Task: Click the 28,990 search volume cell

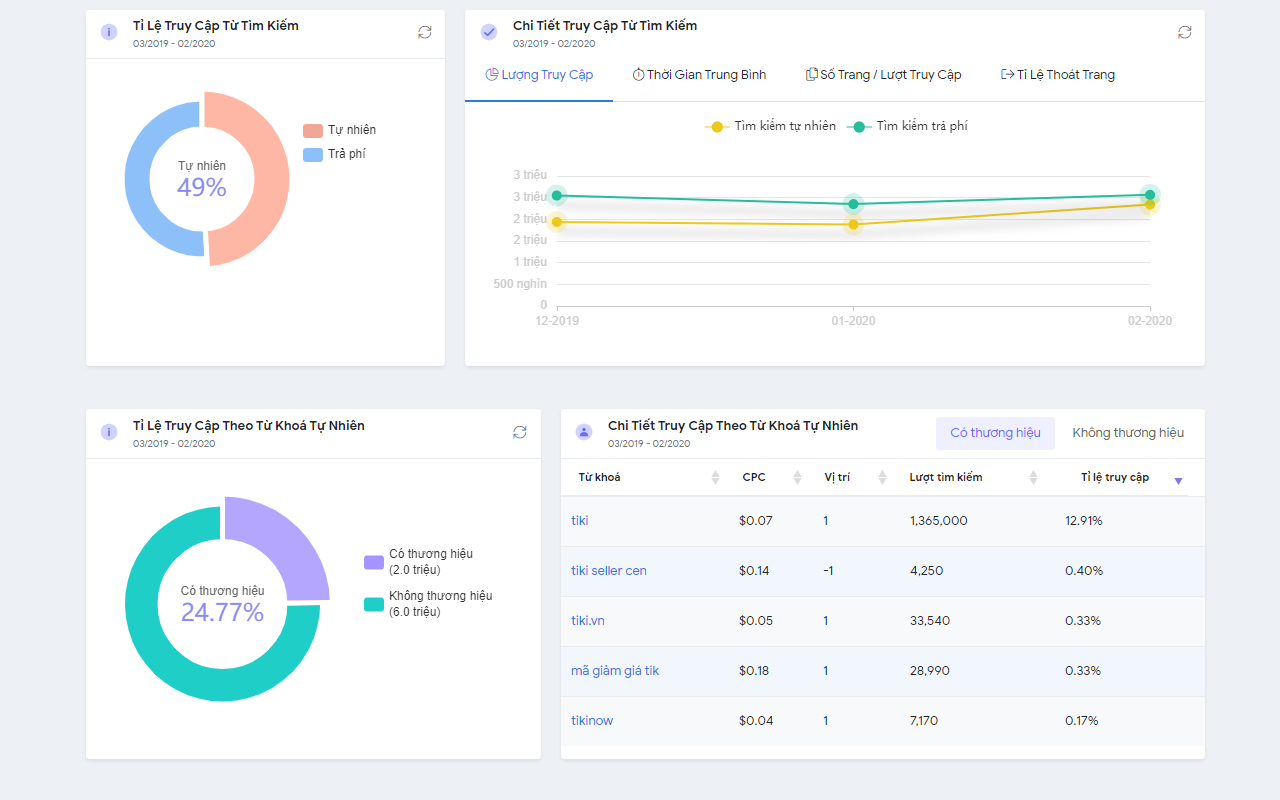Action: (x=930, y=671)
